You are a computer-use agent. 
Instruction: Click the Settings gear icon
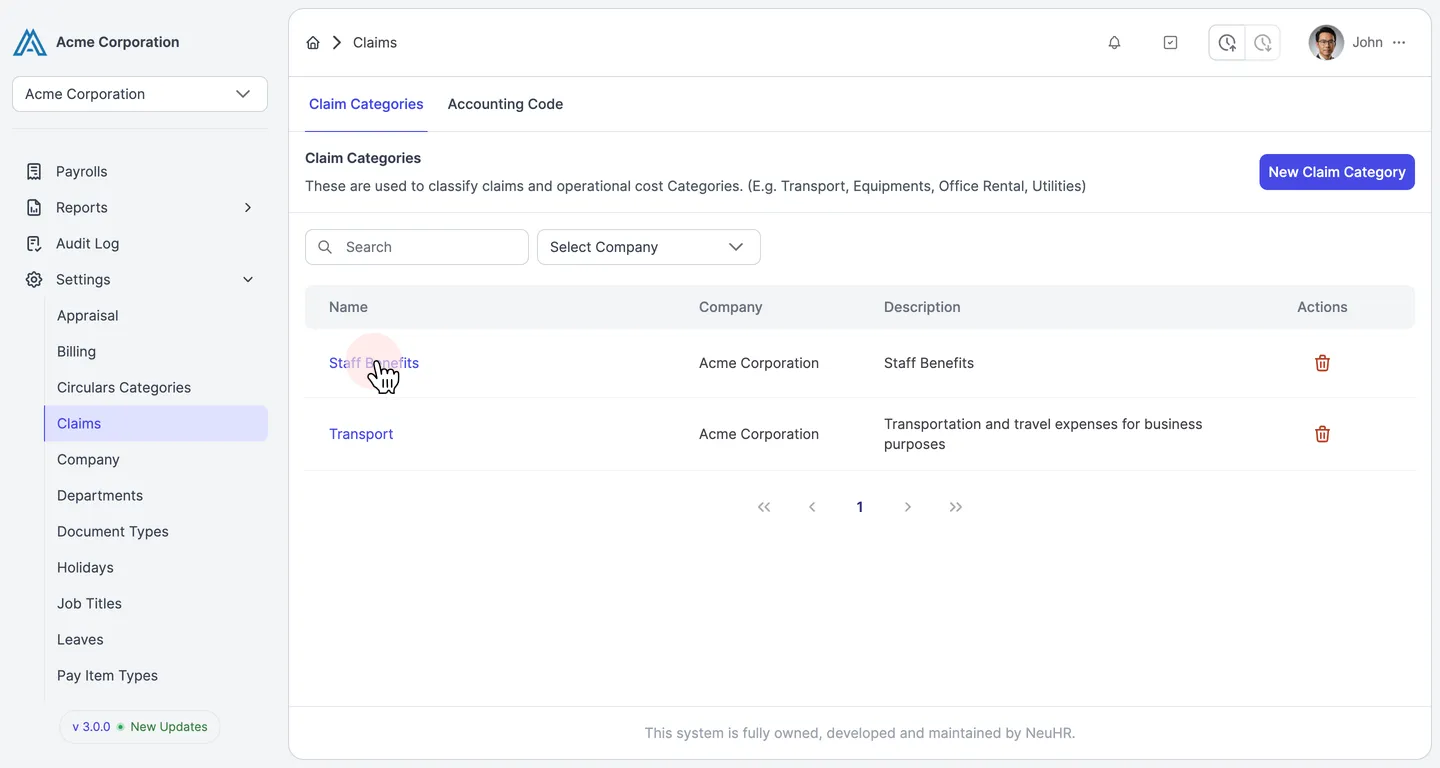(x=34, y=280)
